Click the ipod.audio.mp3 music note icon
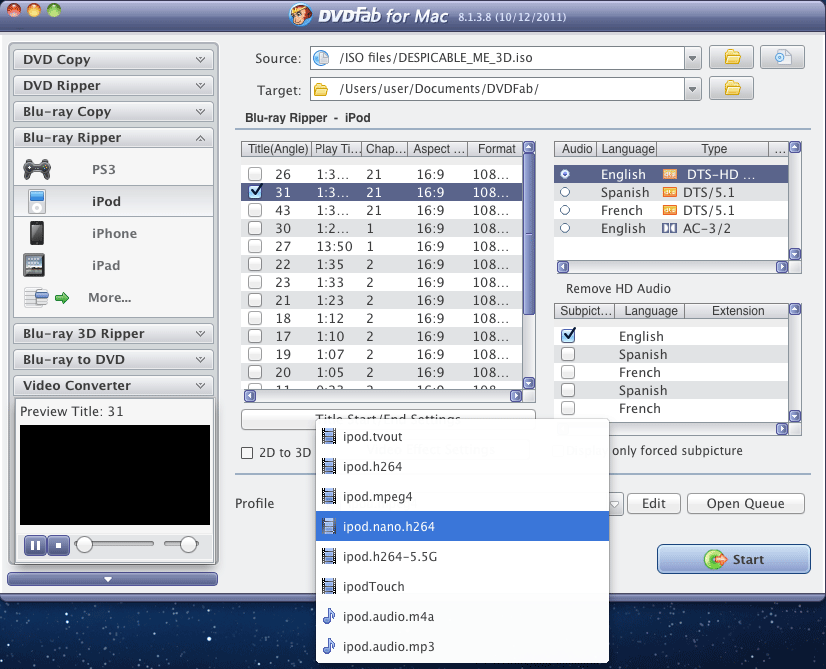Viewport: 826px width, 669px height. (x=329, y=646)
